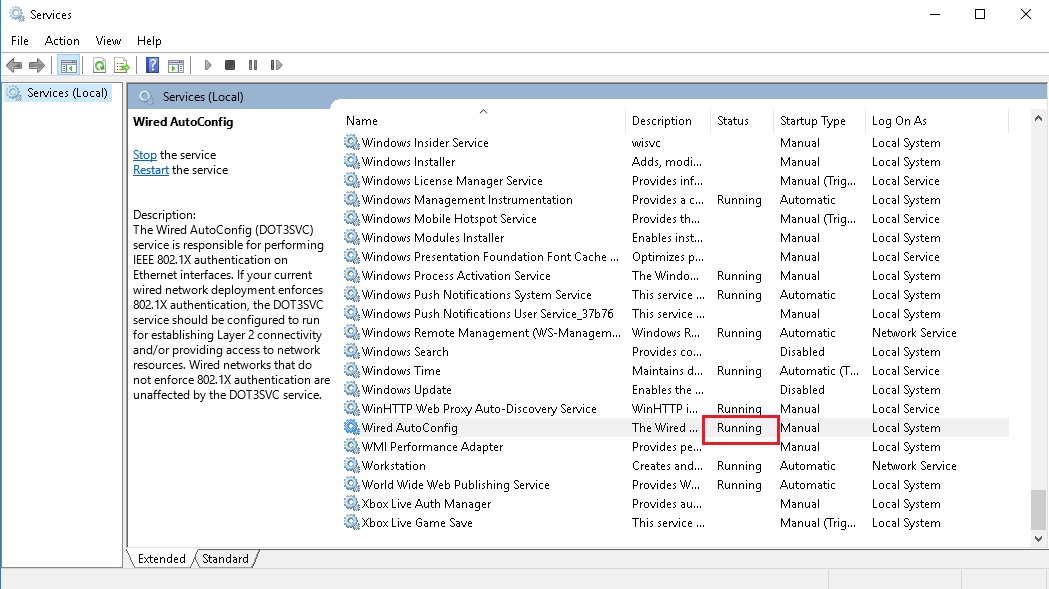Click the Pause Service toolbar icon

coord(253,65)
